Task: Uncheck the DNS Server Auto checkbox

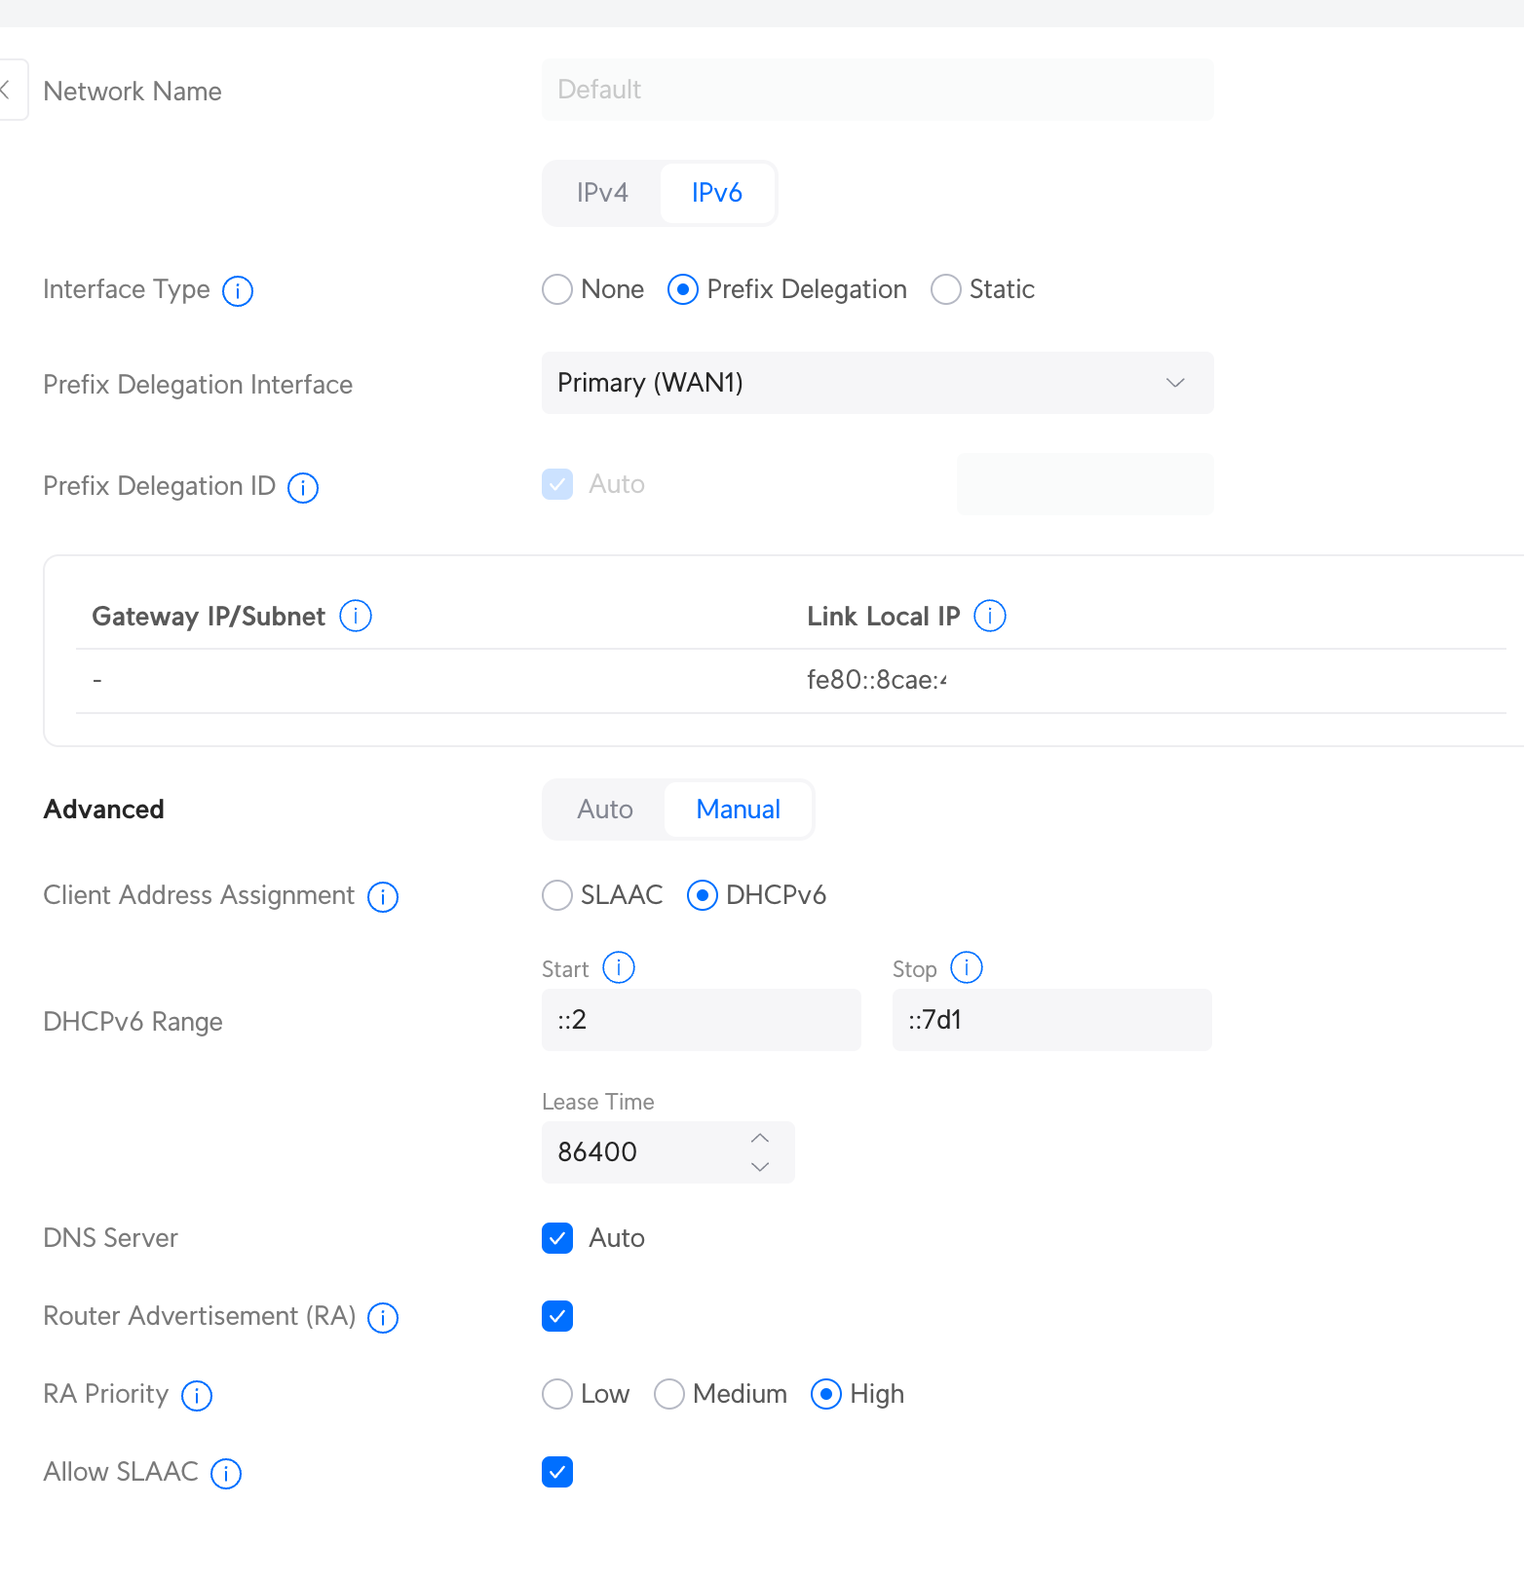Action: 557,1238
